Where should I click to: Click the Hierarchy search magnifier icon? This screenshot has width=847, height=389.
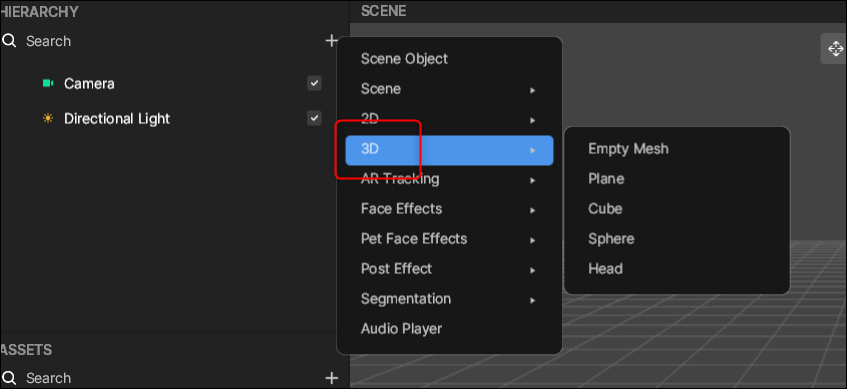9,41
